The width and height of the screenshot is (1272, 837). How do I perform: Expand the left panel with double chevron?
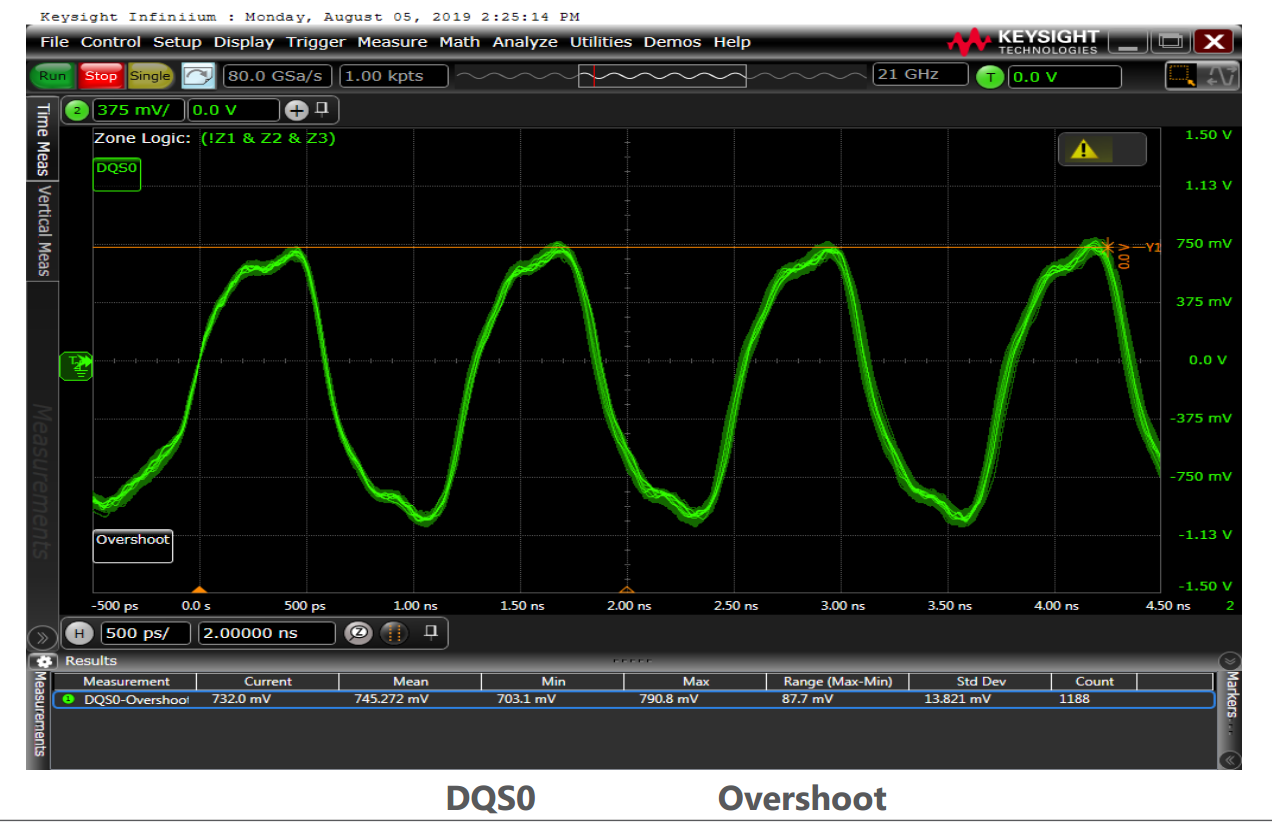pyautogui.click(x=43, y=637)
